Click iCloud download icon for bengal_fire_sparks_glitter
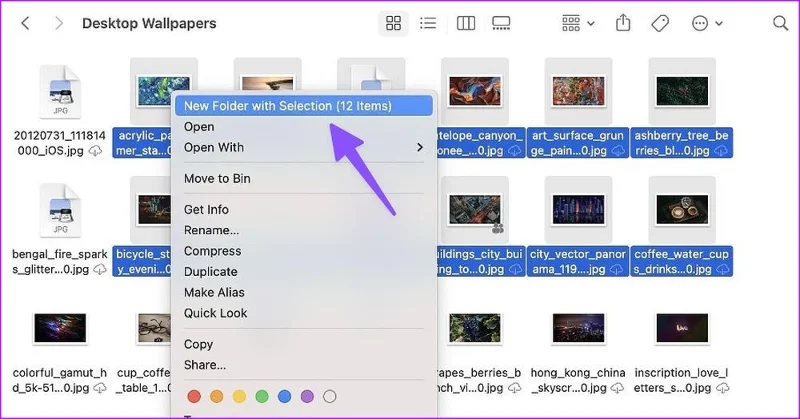800x419 pixels. (100, 269)
